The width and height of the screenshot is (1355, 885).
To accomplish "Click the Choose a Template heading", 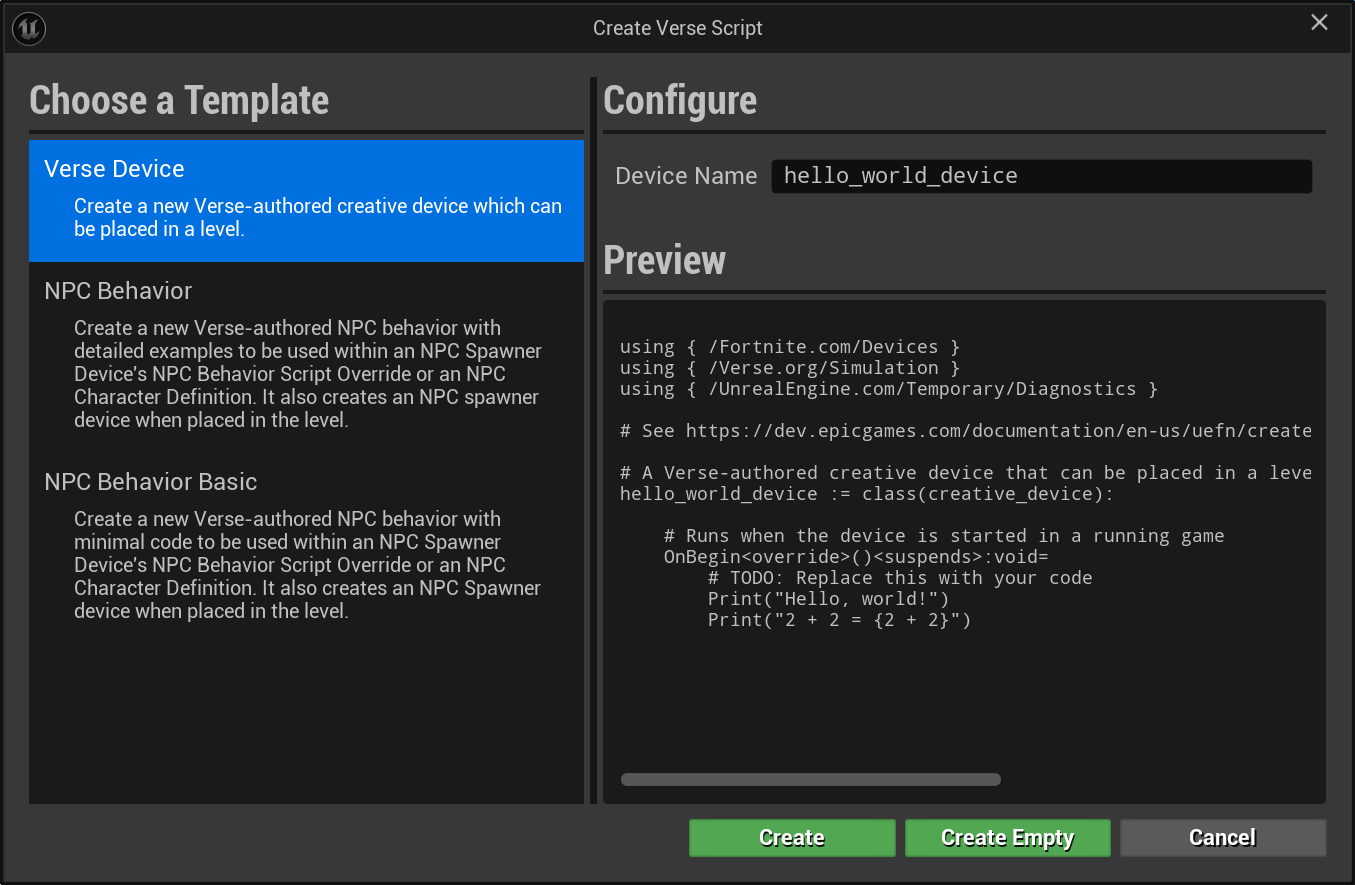I will point(179,101).
